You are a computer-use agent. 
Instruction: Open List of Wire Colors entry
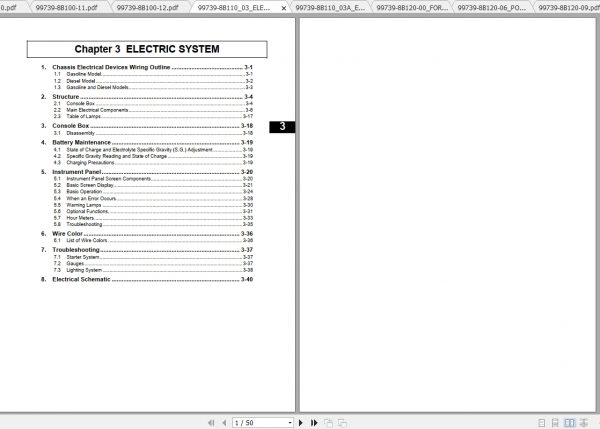[153, 241]
